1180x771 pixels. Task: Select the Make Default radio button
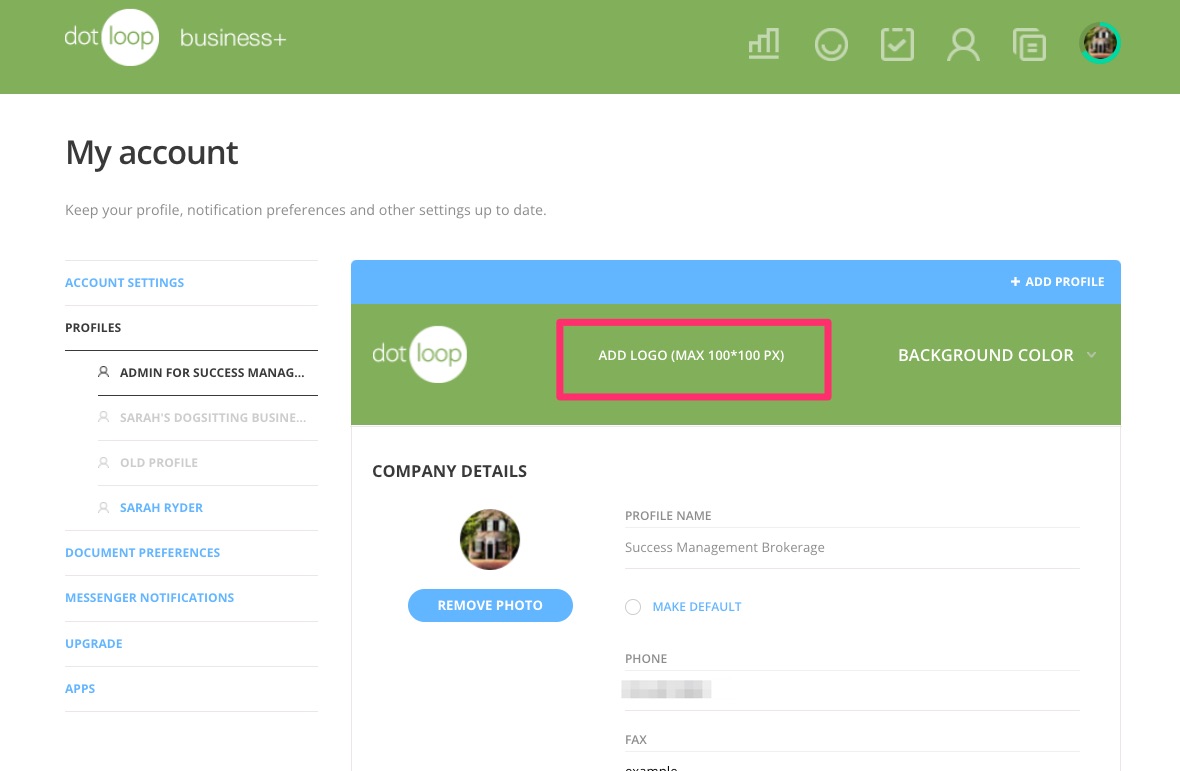(633, 607)
